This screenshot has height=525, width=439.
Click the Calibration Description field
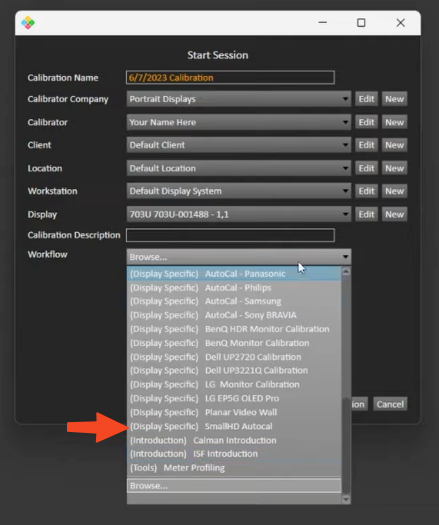click(x=230, y=235)
